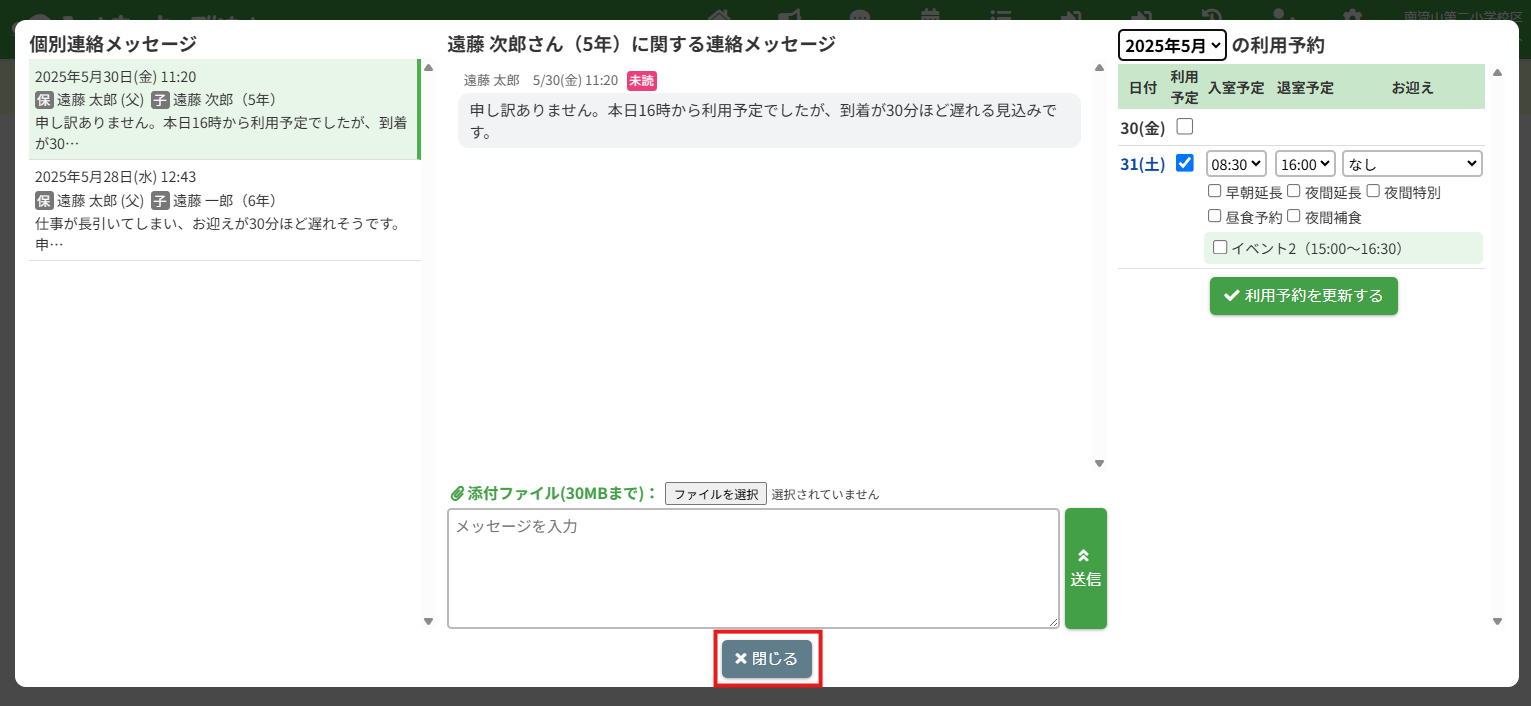Open the 08:30 entry time dropdown
This screenshot has height=706, width=1531.
point(1236,163)
